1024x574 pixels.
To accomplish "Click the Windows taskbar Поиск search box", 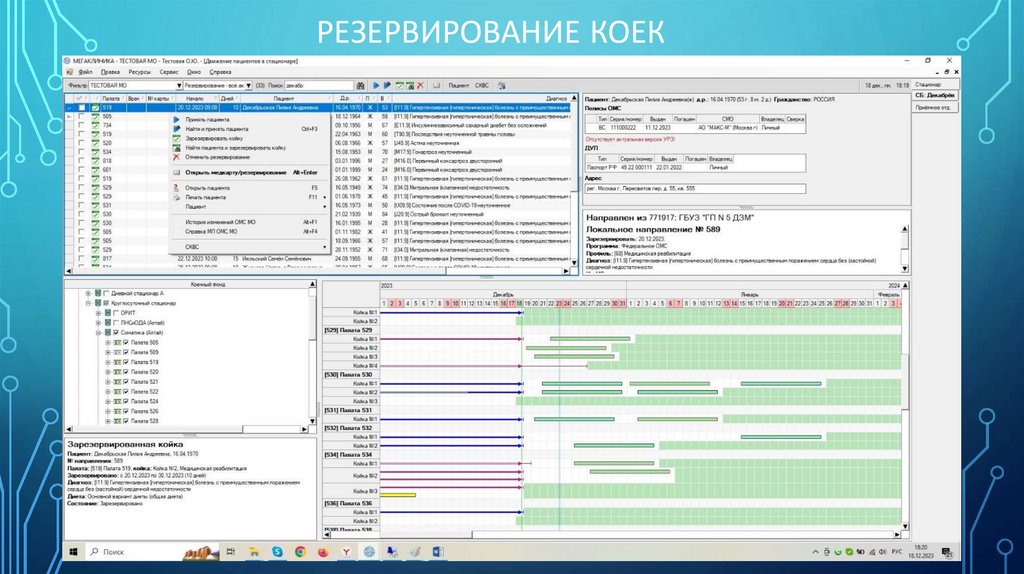I will coord(152,552).
